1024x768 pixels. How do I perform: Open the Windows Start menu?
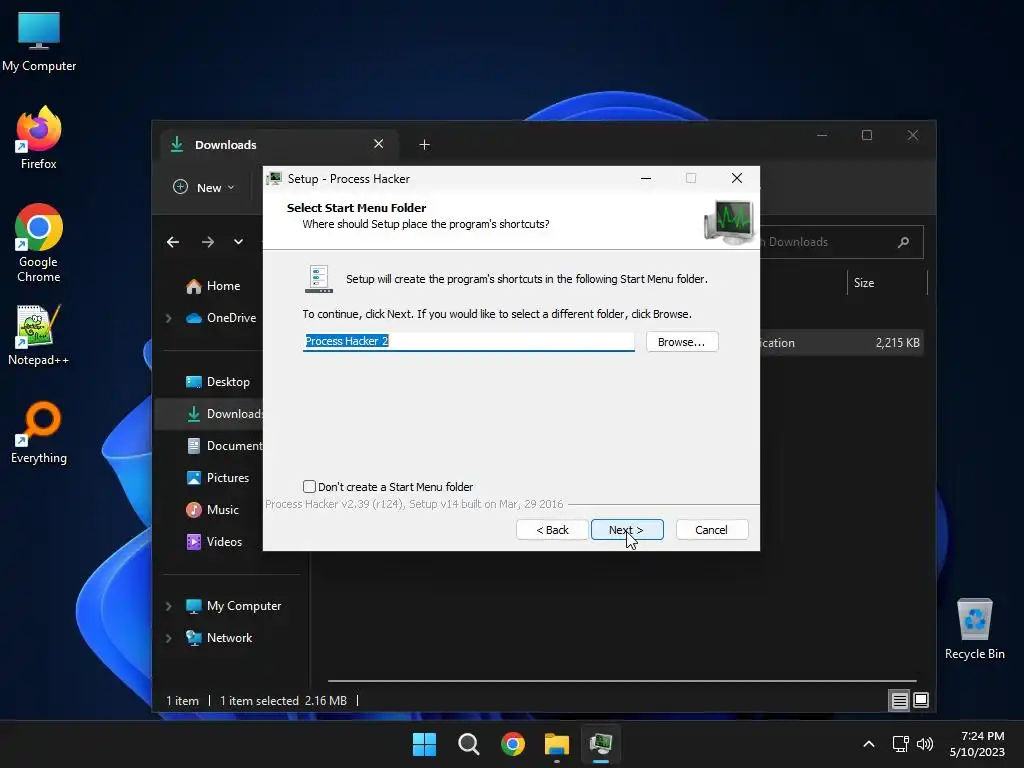[x=424, y=744]
